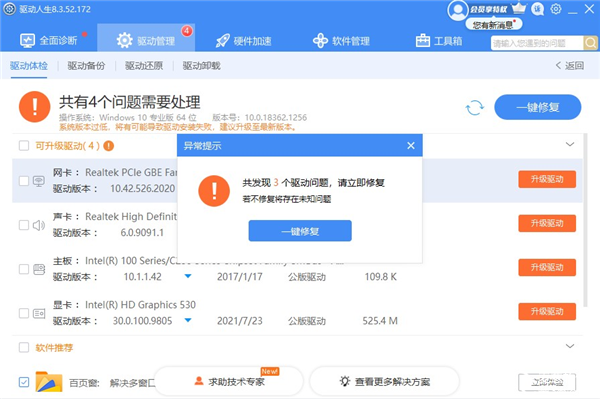
Task: Click the graphics card device icon
Action: pos(39,314)
